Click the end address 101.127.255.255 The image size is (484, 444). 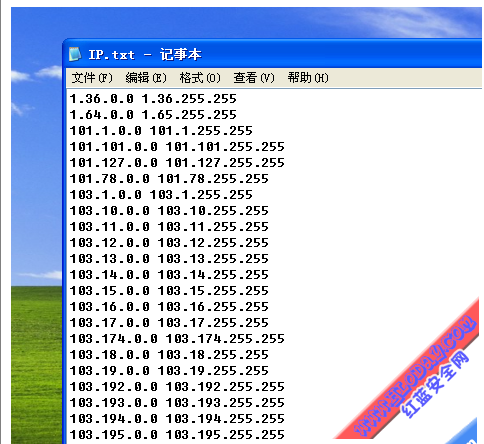(x=225, y=163)
